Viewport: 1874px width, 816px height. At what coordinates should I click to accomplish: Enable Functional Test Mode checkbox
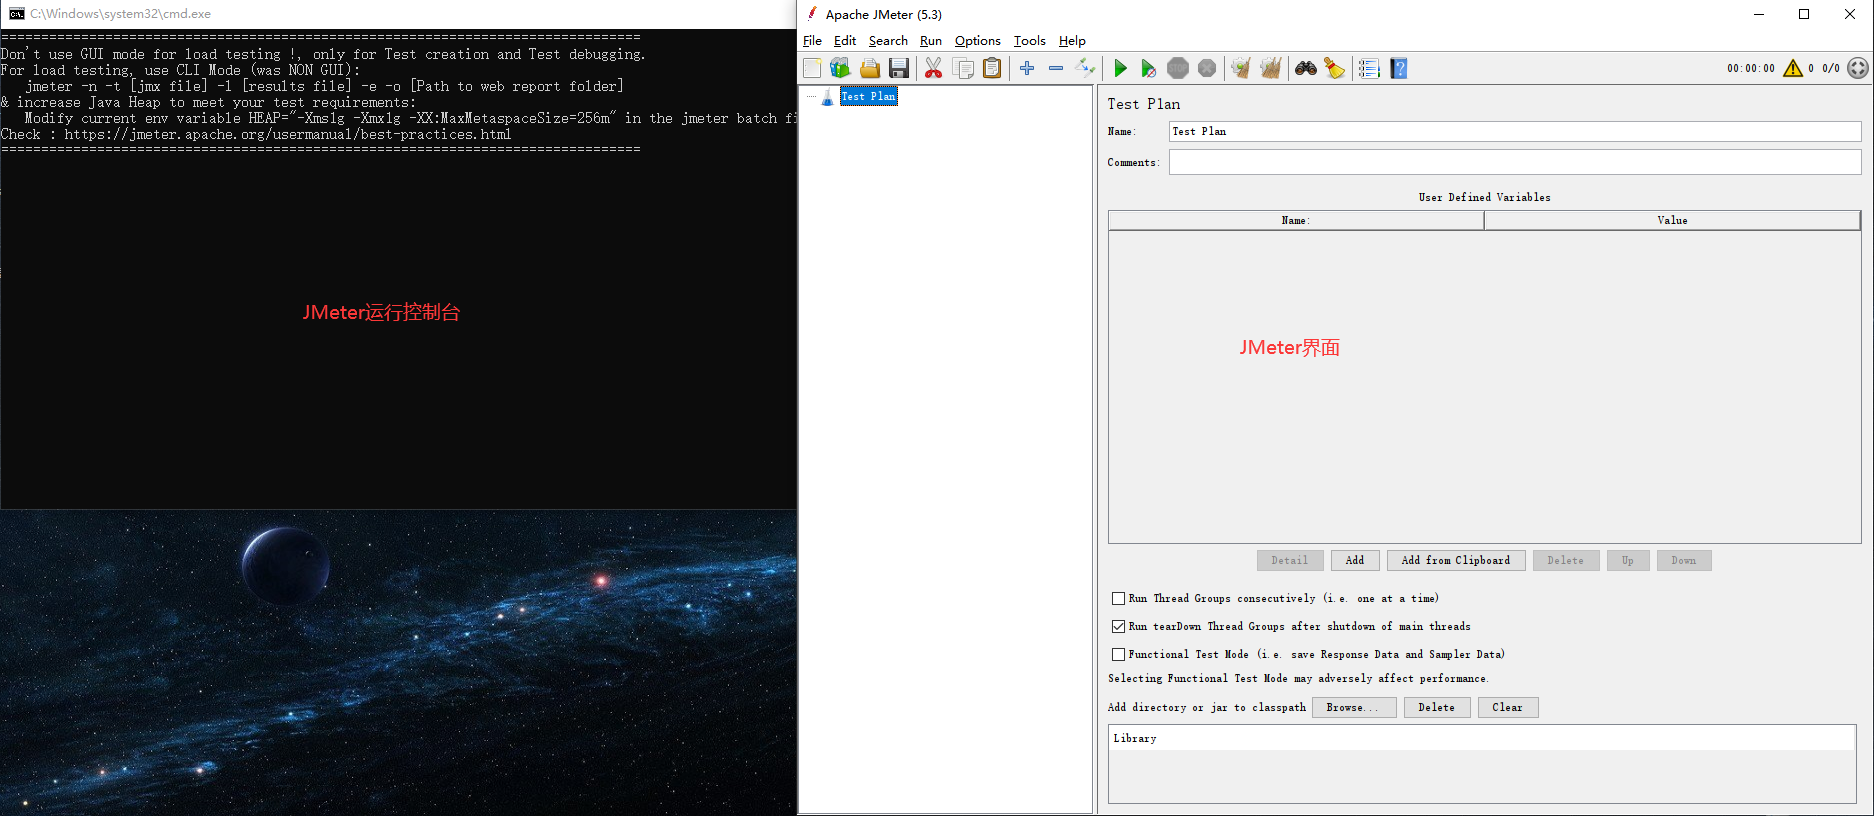(1118, 654)
